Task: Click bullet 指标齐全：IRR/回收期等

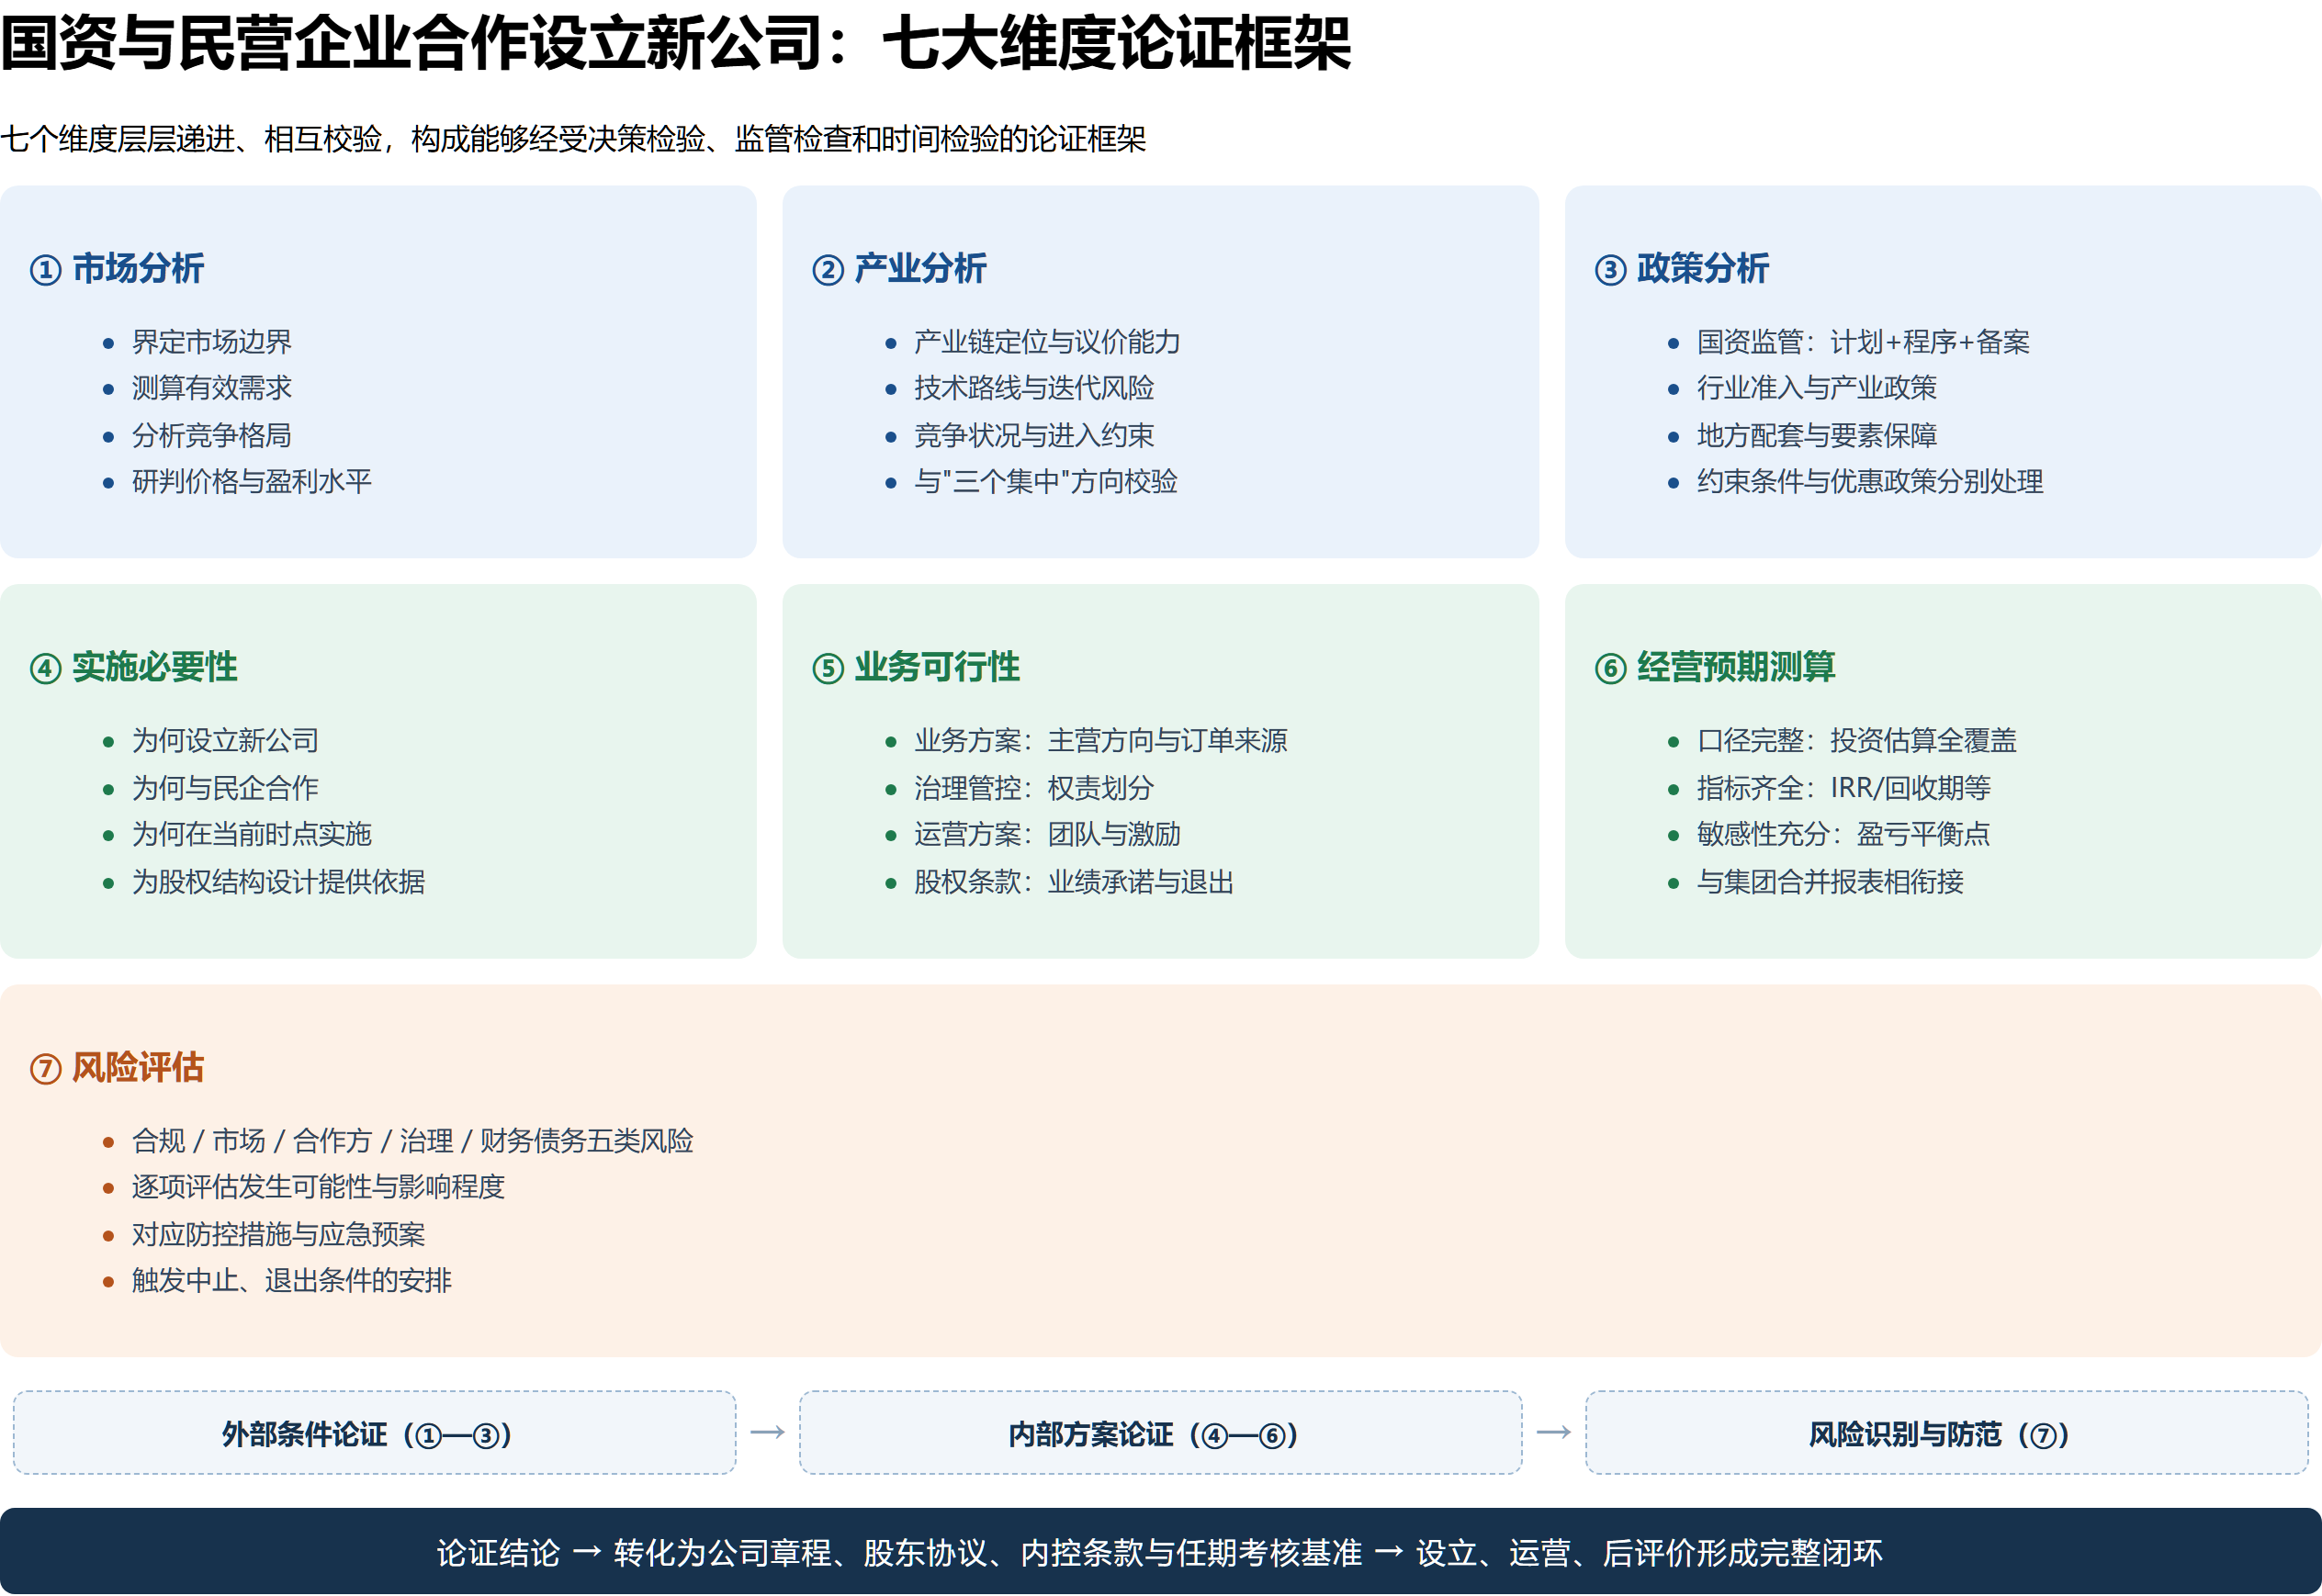Action: pyautogui.click(x=1844, y=788)
